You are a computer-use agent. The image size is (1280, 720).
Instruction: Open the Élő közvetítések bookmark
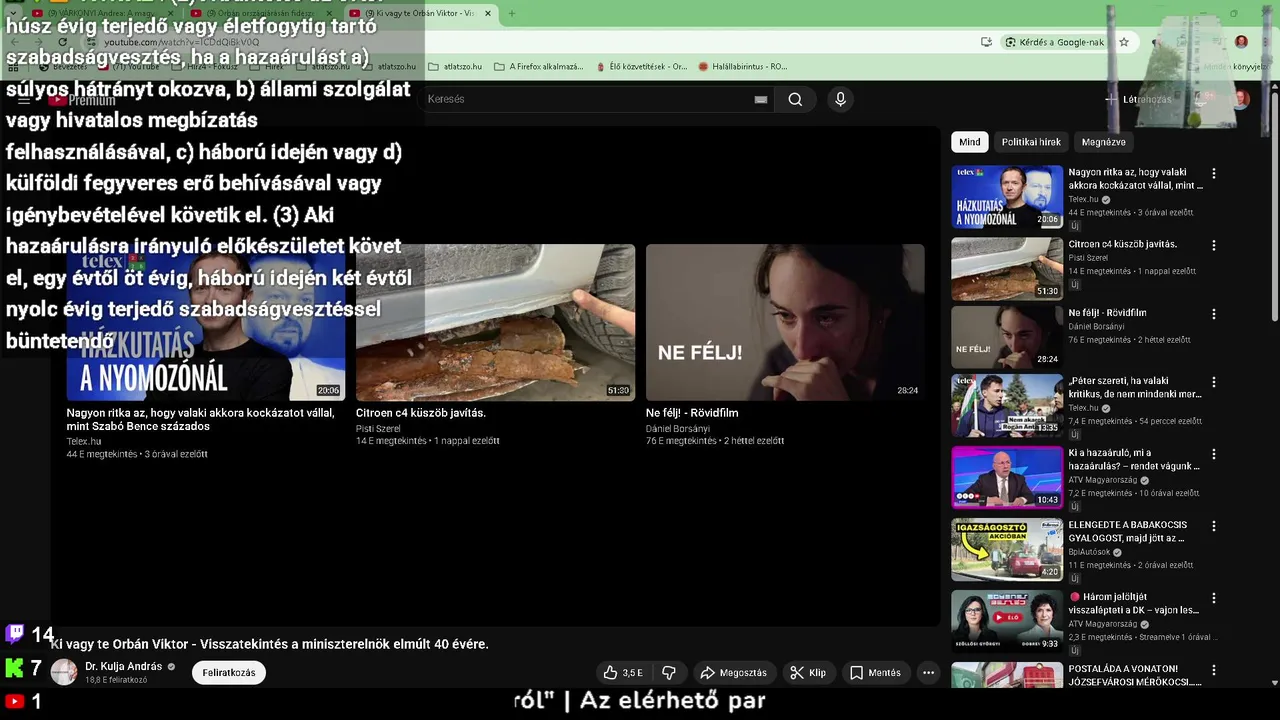click(641, 66)
